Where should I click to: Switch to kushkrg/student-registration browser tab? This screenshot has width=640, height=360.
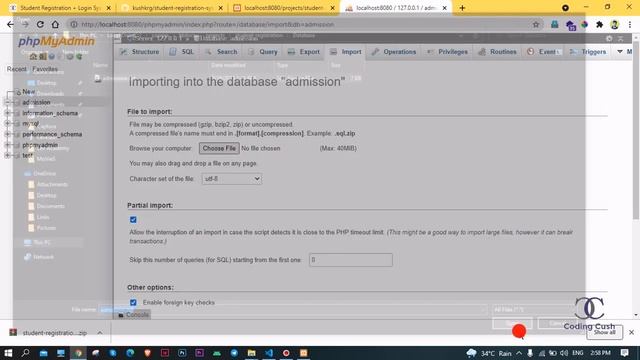172,8
